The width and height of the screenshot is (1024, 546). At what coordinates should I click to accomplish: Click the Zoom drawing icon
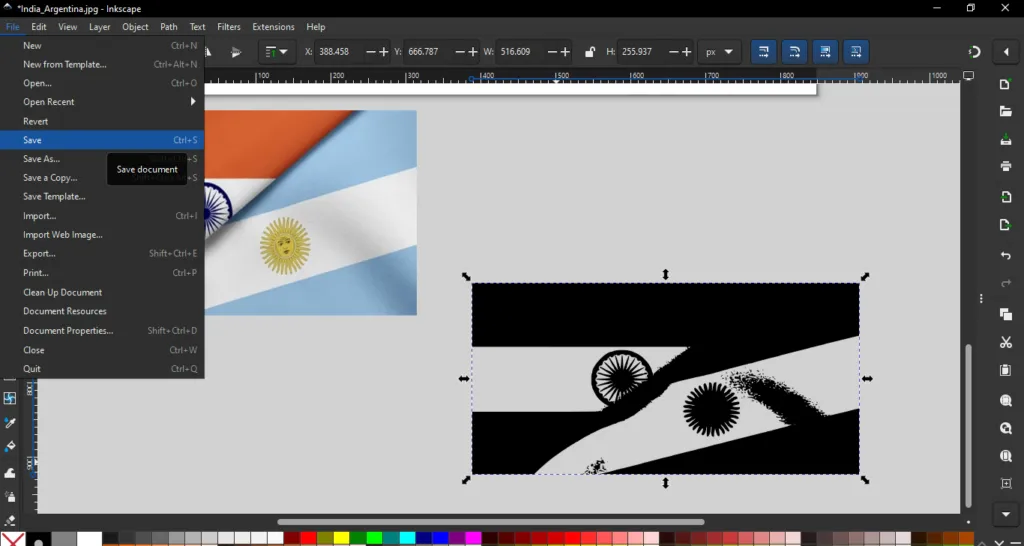click(x=1006, y=428)
